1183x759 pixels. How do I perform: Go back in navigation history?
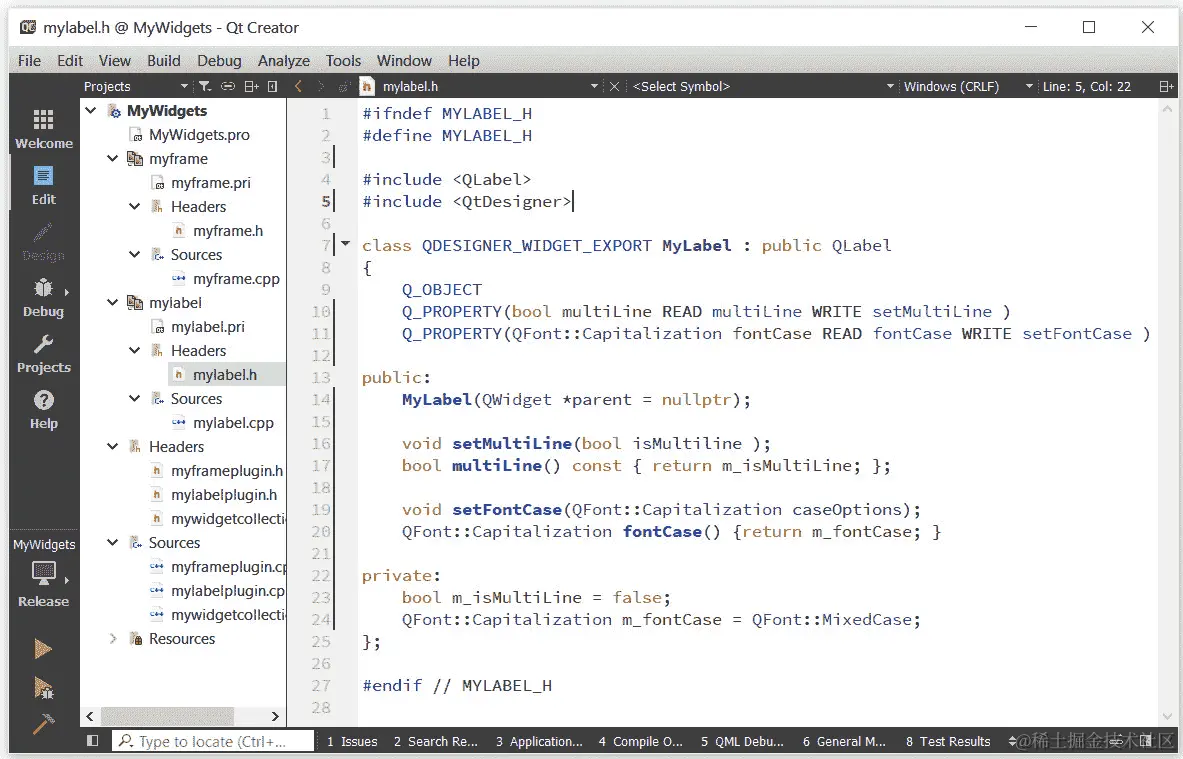point(298,86)
